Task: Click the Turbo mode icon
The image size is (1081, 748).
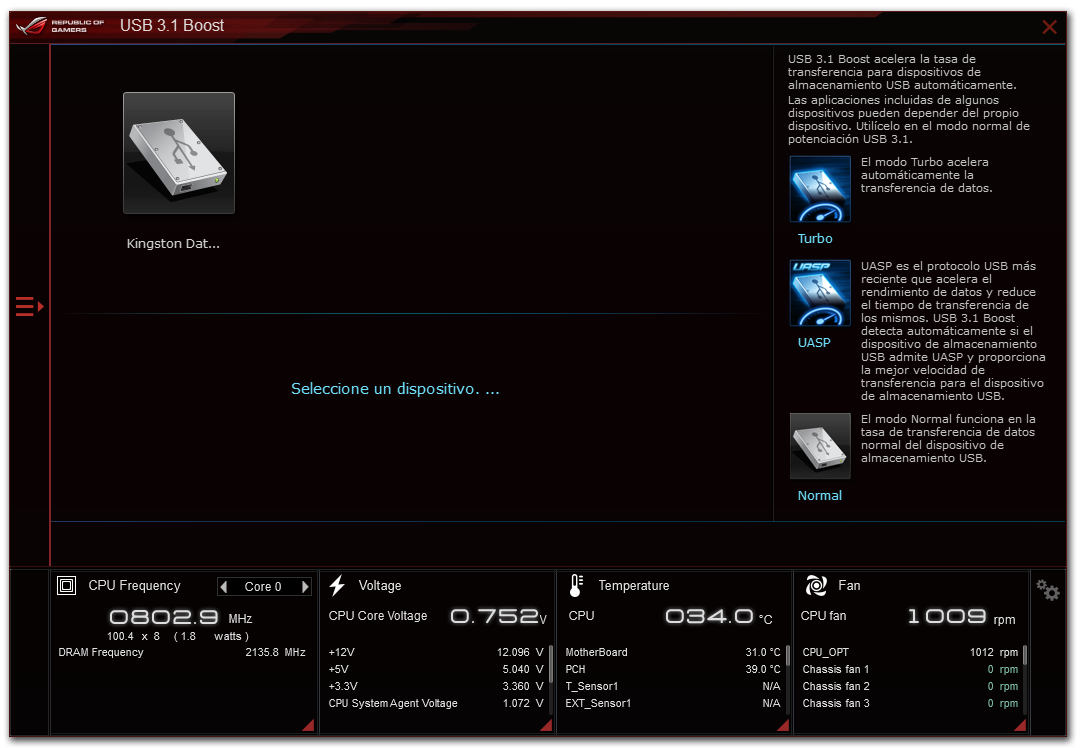Action: point(819,189)
